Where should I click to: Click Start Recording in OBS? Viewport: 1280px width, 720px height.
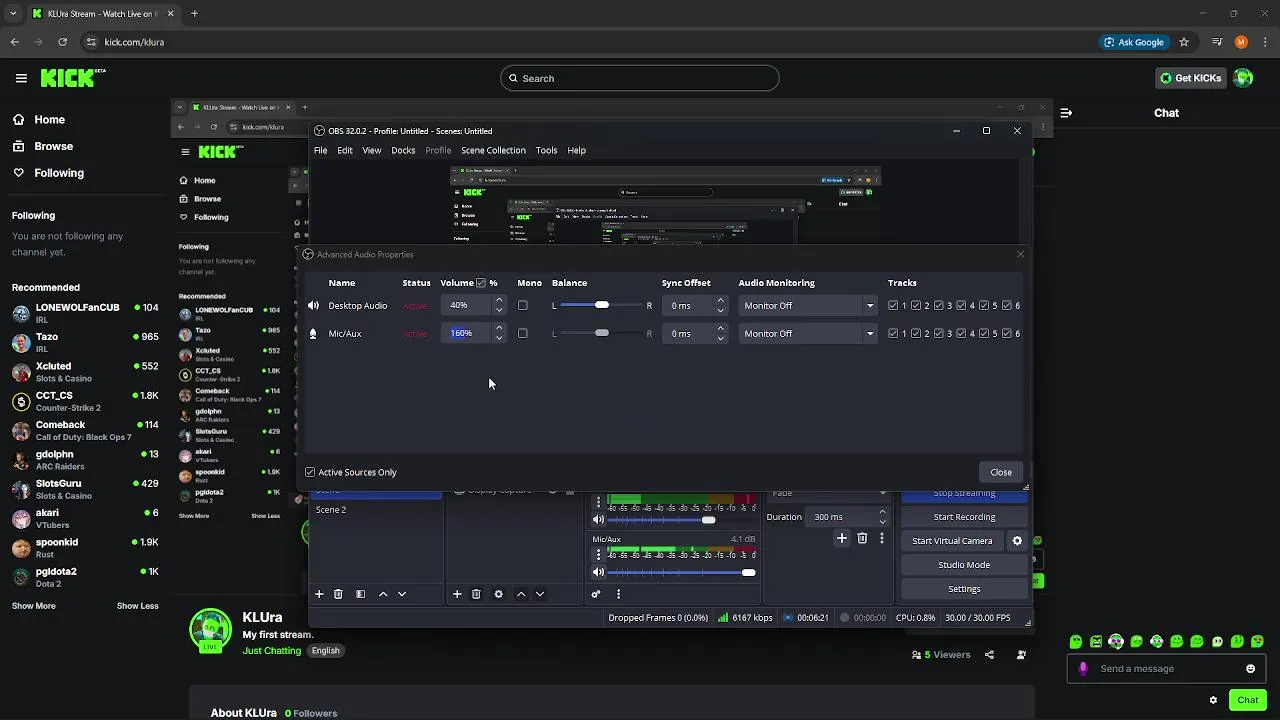click(964, 517)
